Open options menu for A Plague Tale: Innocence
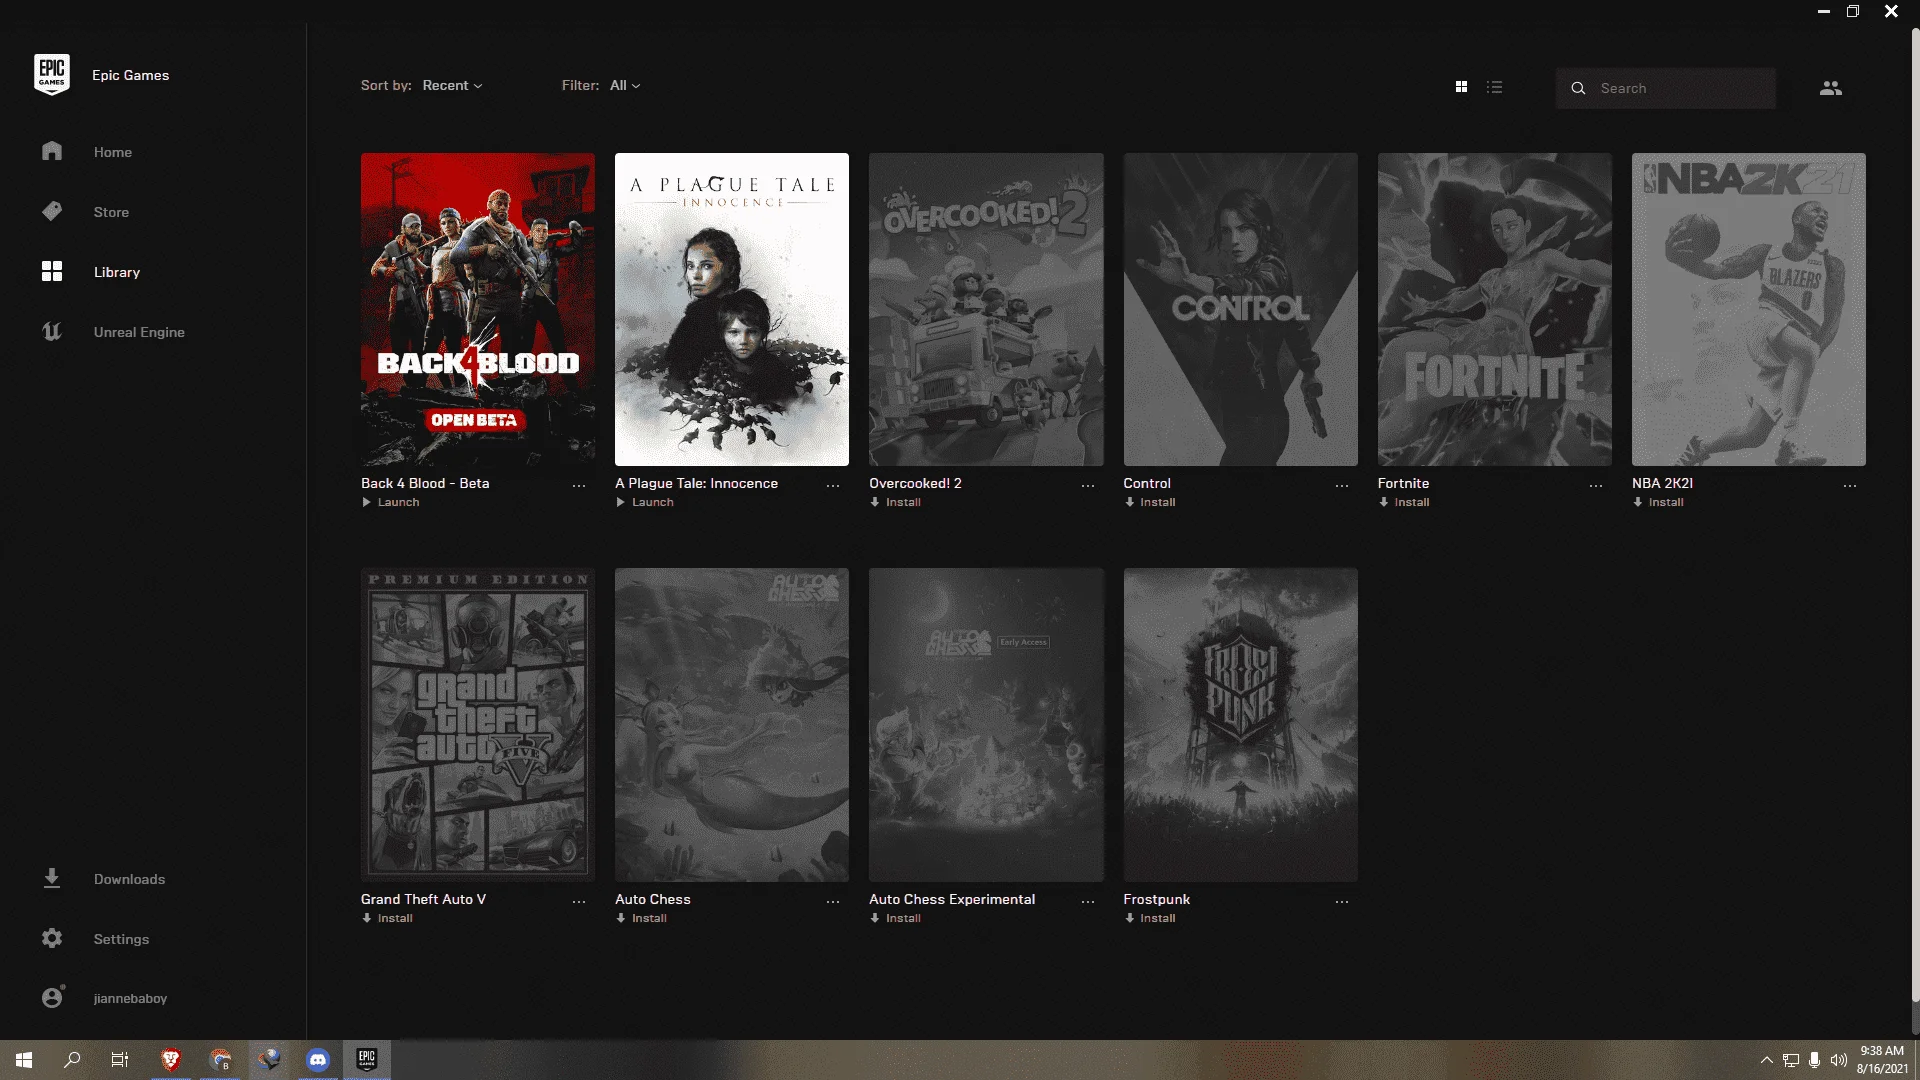1920x1080 pixels. tap(833, 485)
